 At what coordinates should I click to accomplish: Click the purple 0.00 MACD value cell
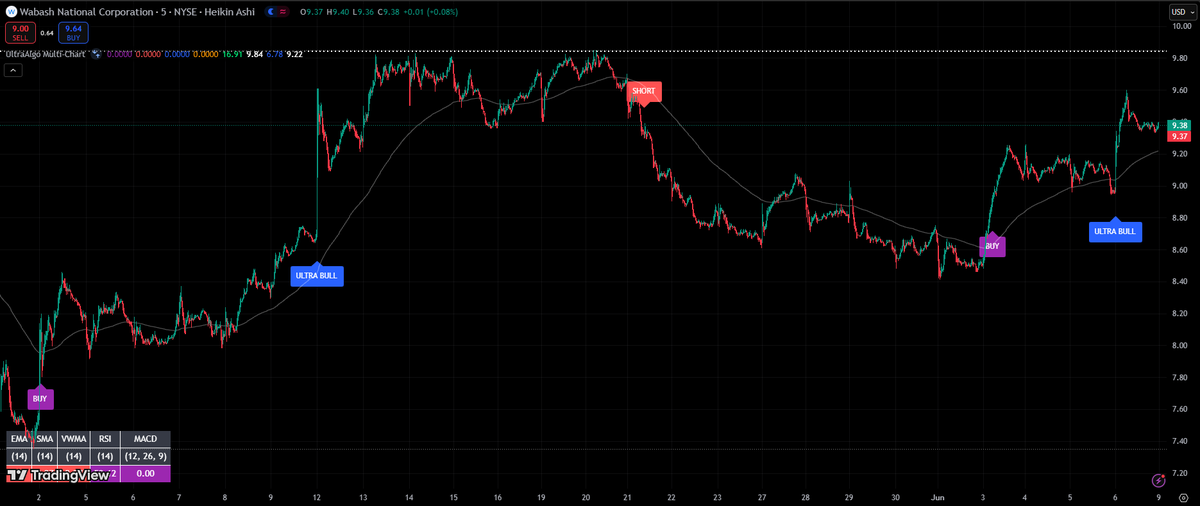(145, 473)
